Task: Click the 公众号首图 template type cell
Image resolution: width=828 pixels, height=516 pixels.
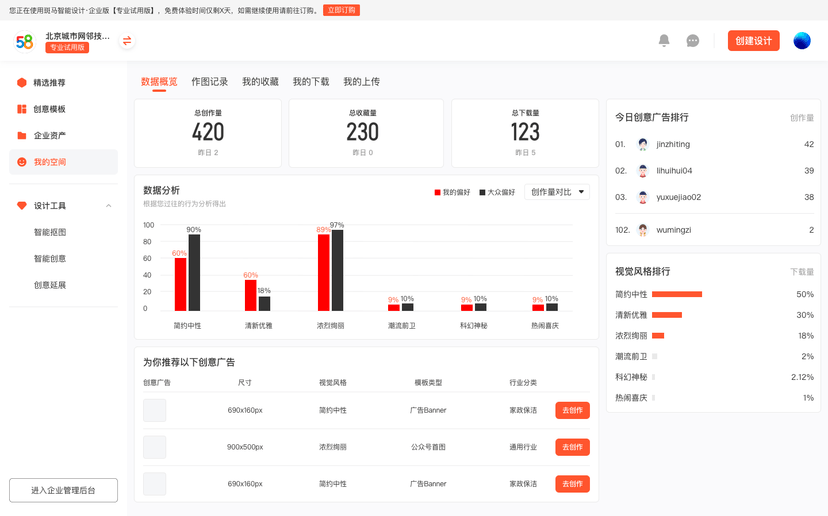Action: pyautogui.click(x=428, y=447)
